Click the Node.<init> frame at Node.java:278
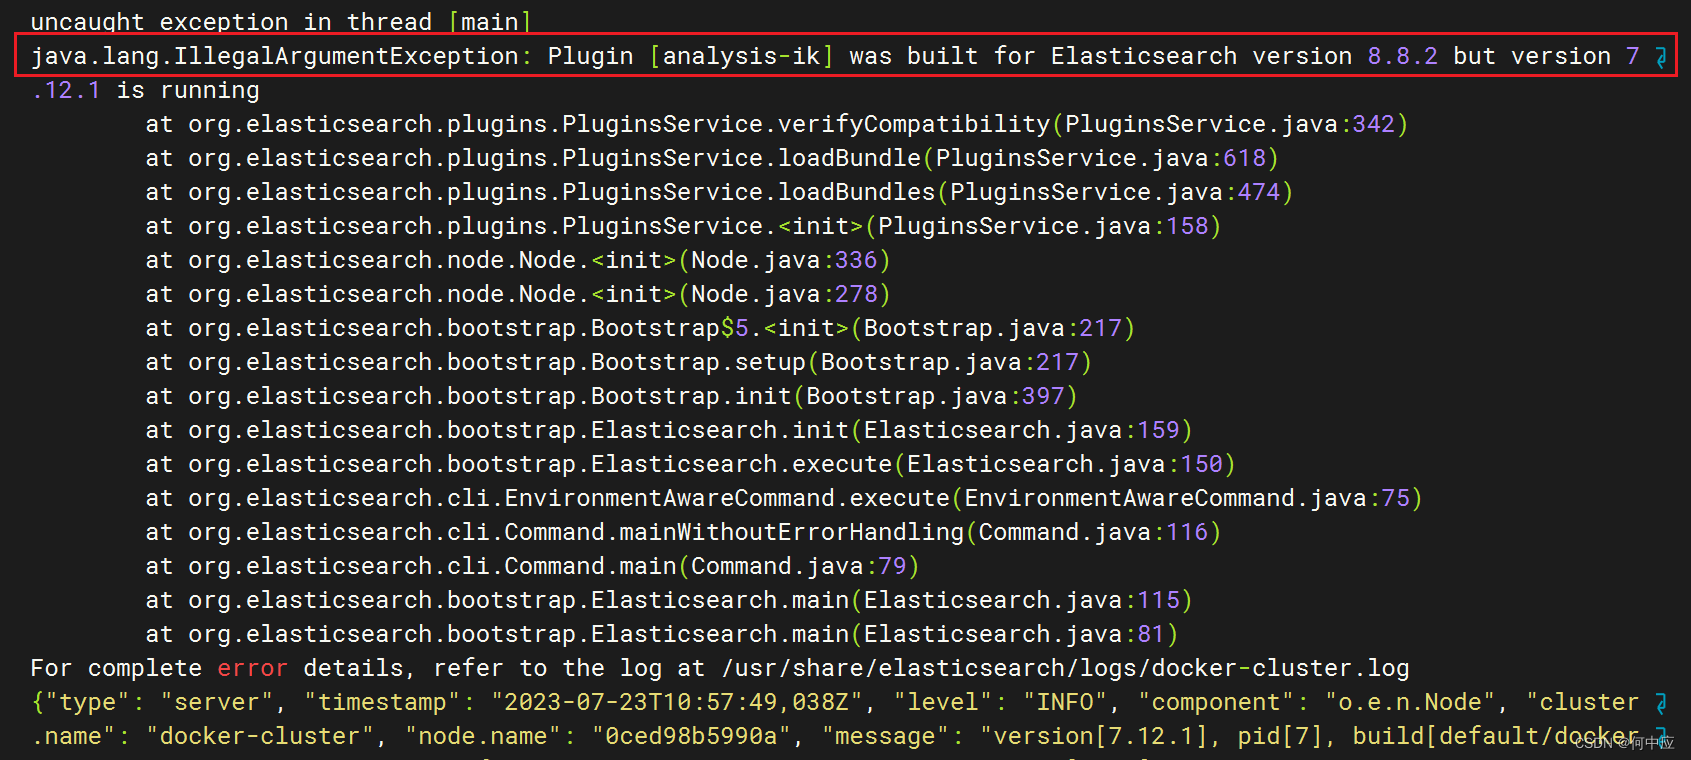 pos(517,294)
